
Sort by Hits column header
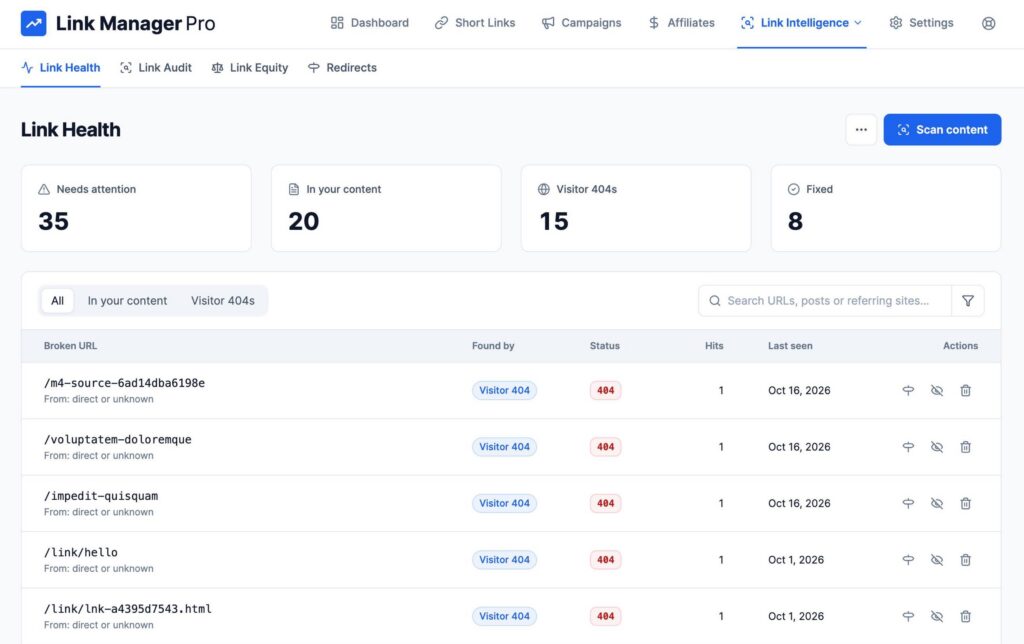714,346
